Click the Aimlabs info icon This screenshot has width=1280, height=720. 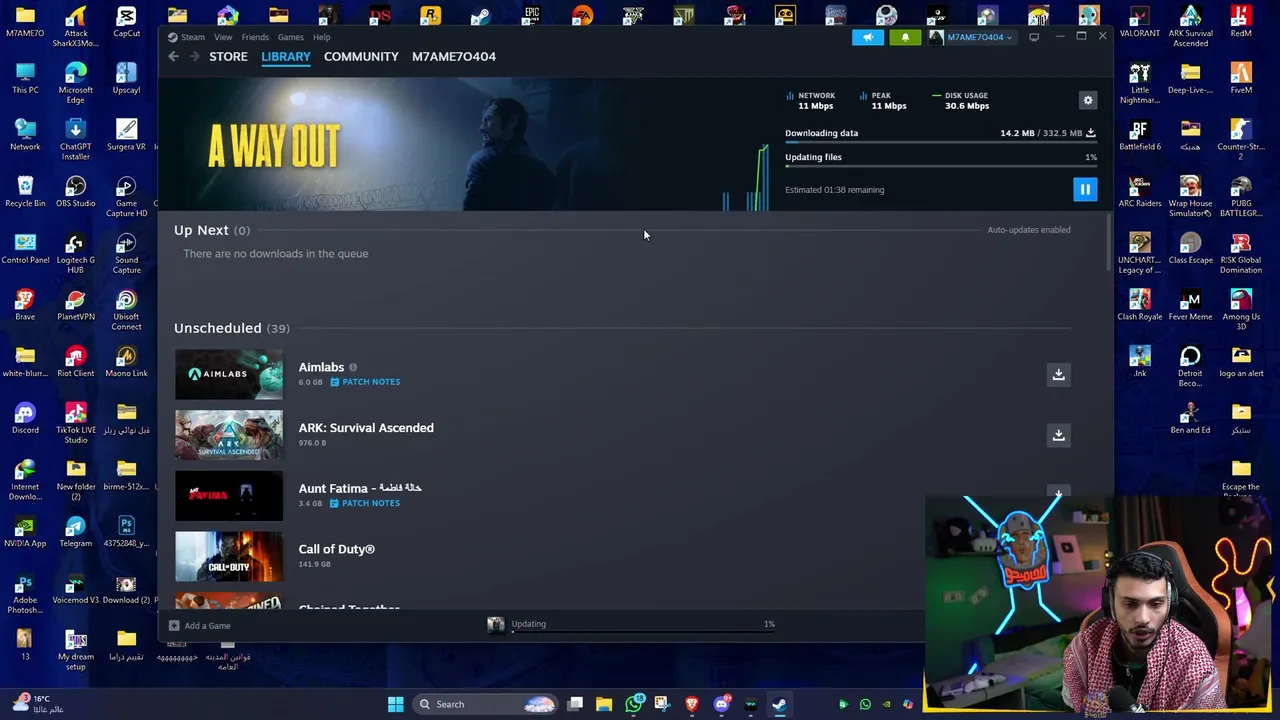pyautogui.click(x=353, y=367)
